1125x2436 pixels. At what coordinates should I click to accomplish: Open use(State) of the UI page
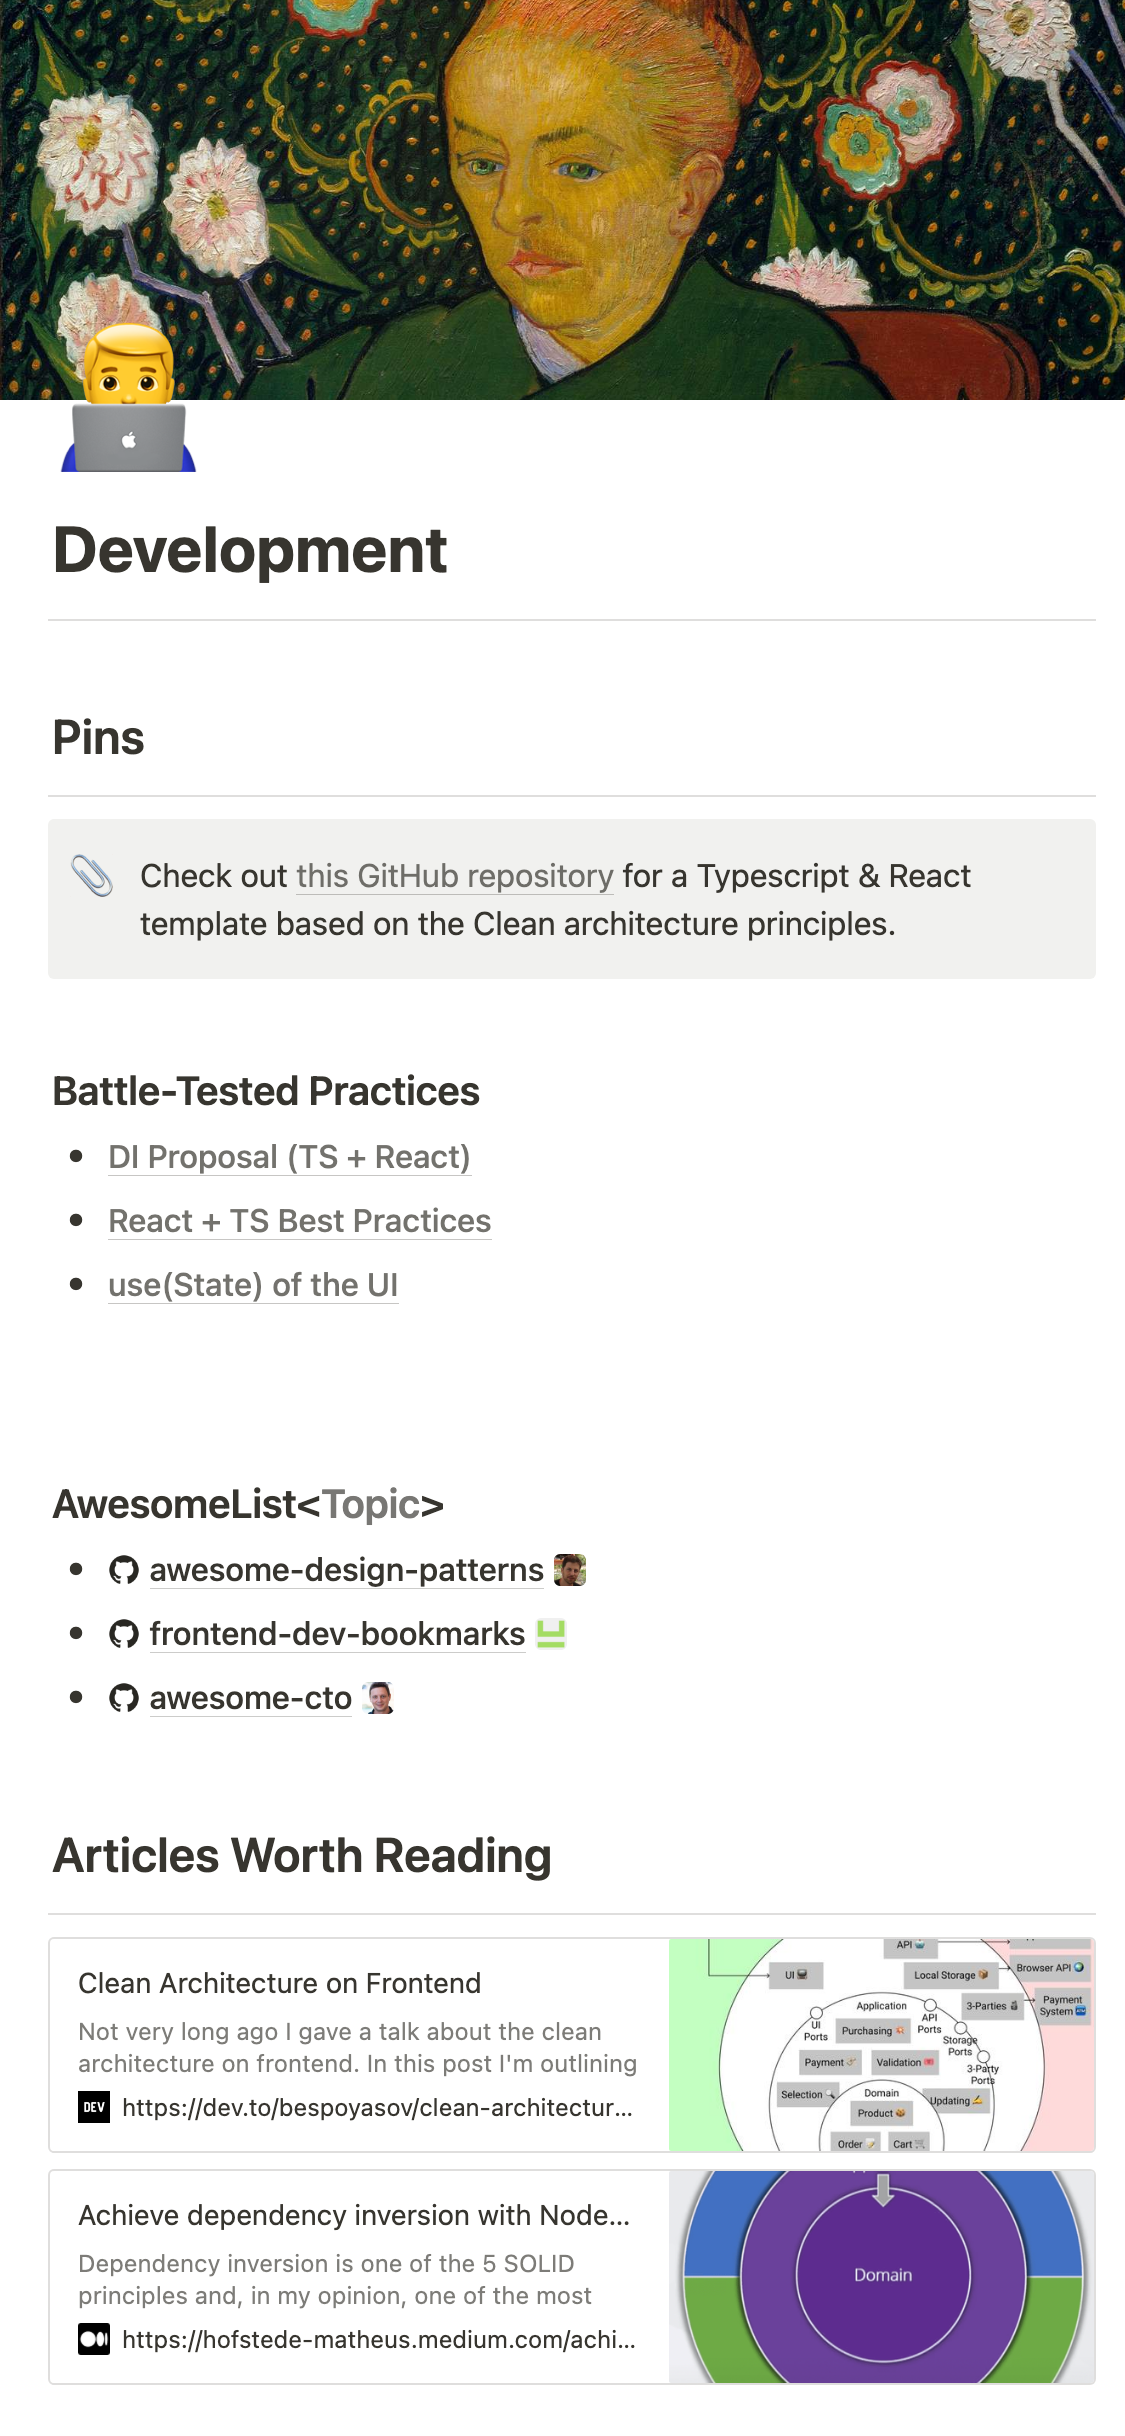pyautogui.click(x=253, y=1286)
